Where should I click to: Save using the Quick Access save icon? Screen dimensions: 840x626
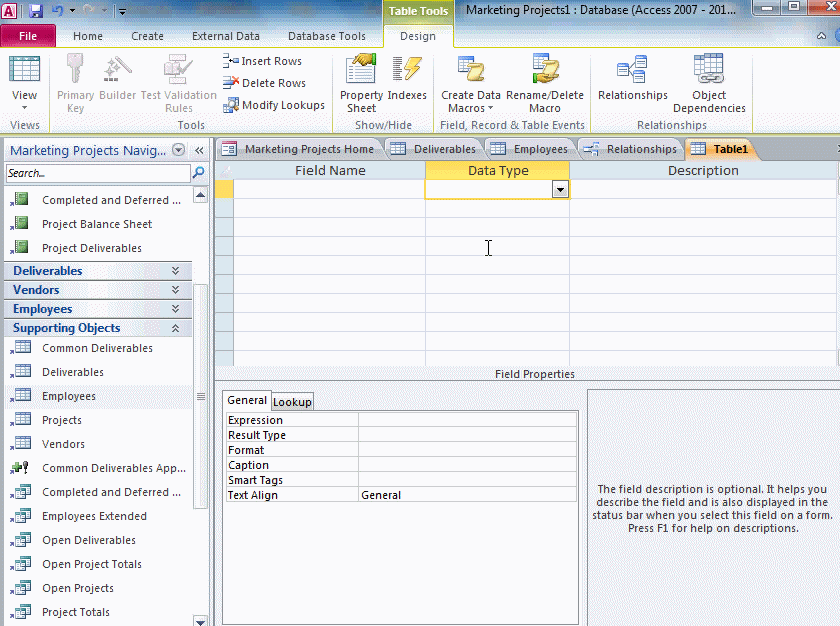36,11
